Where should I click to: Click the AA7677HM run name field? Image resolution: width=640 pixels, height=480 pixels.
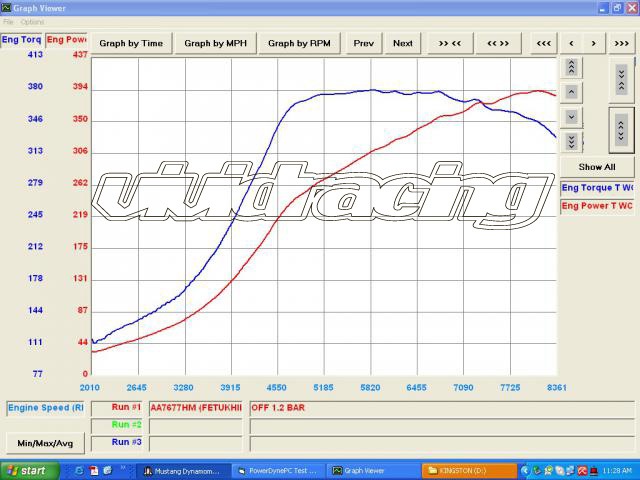(196, 408)
